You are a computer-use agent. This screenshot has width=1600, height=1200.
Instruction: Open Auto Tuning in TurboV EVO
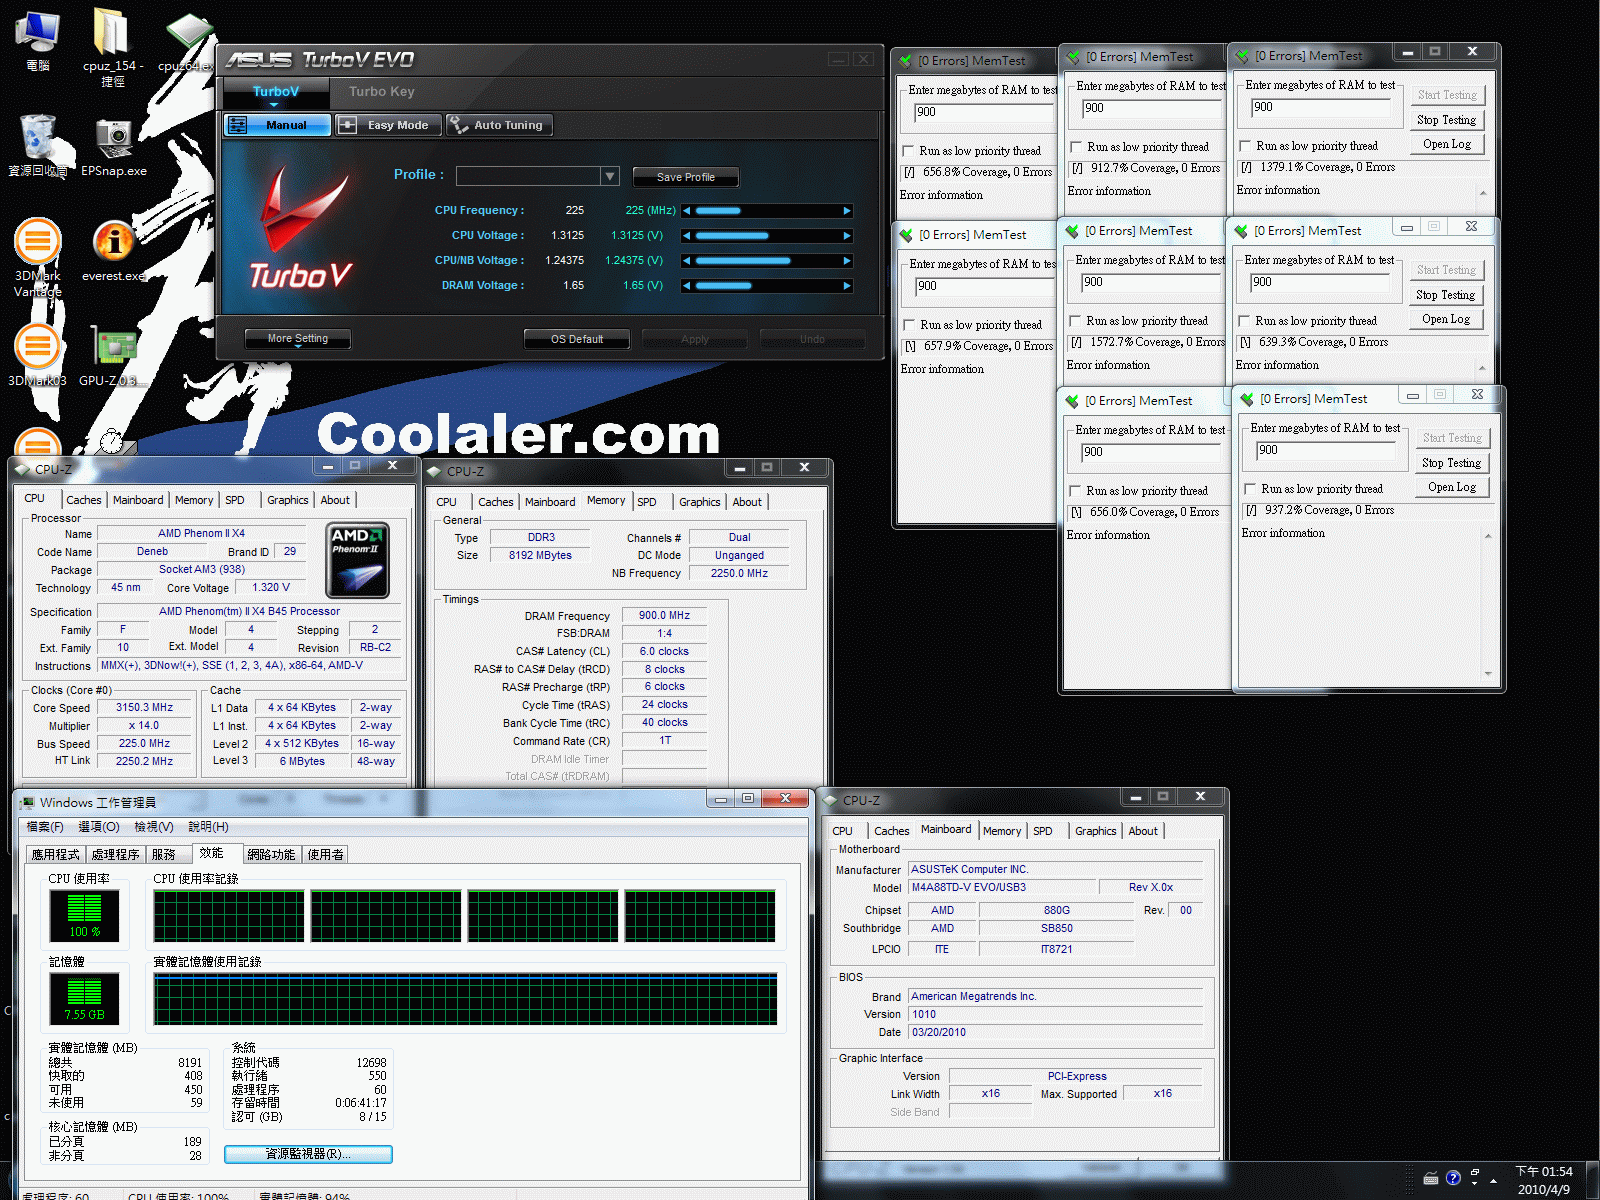coord(499,125)
